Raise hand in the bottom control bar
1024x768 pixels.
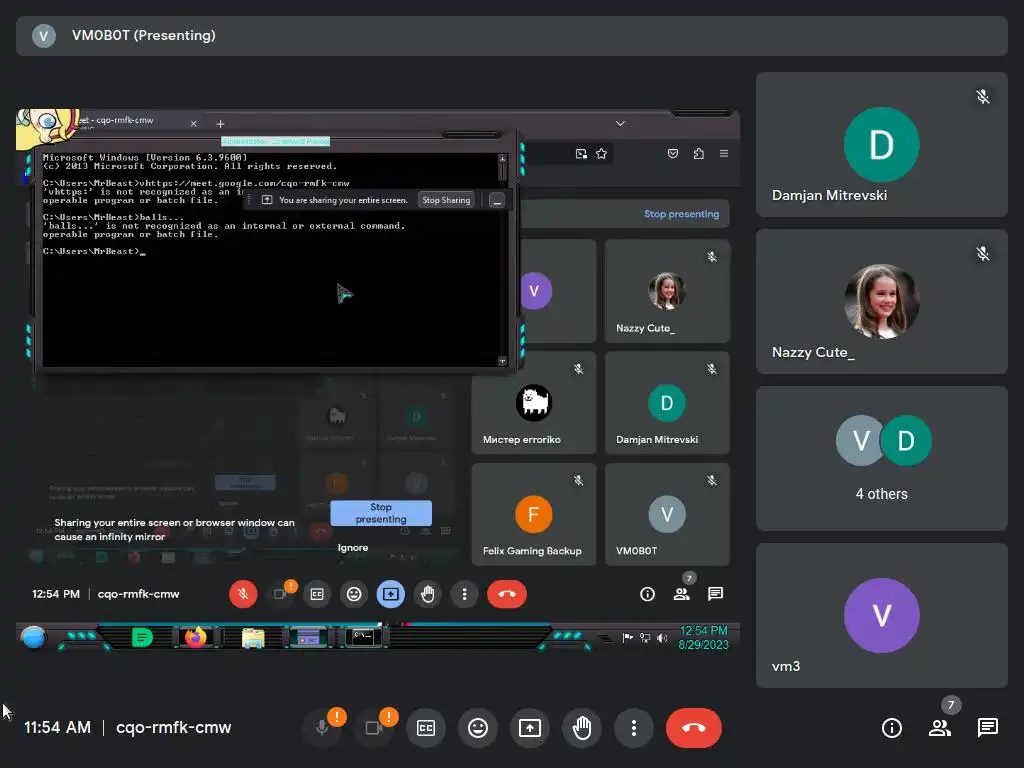coord(582,728)
